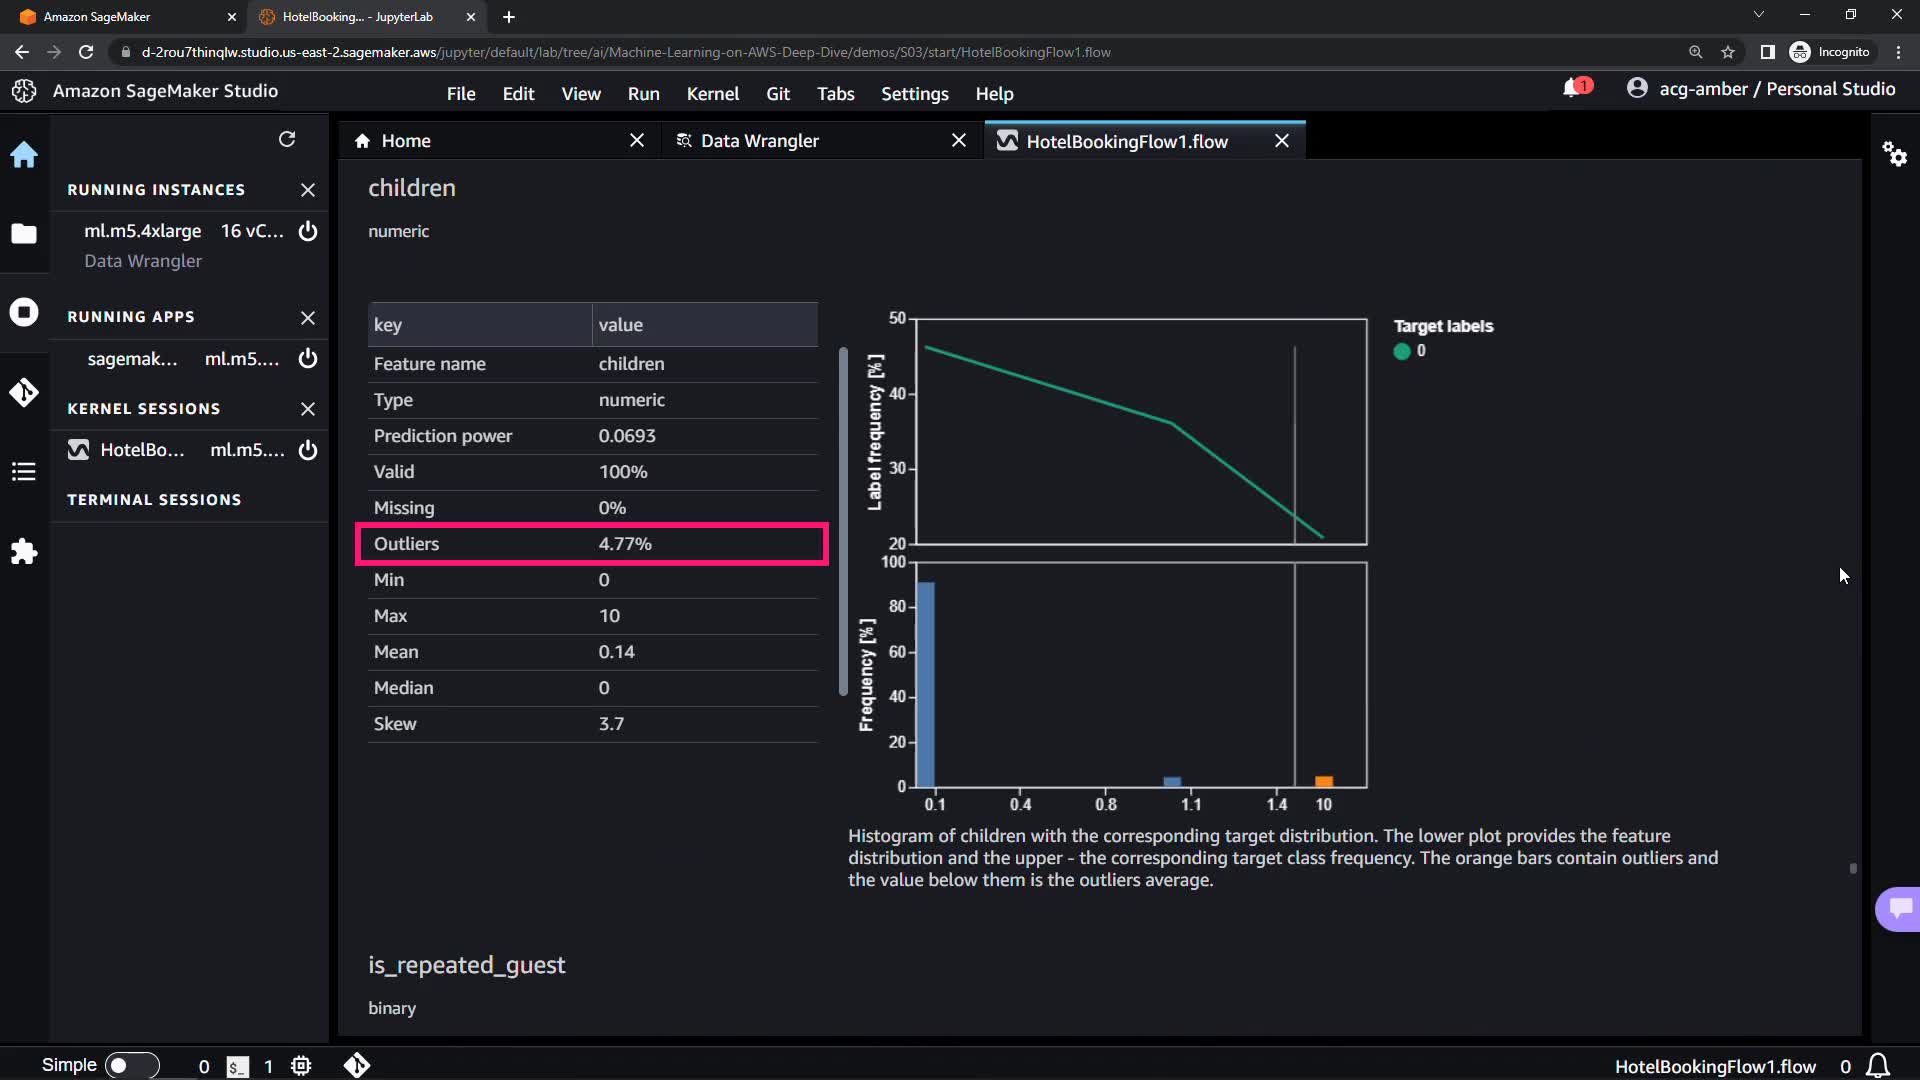Switch to the Home tab
The height and width of the screenshot is (1080, 1920).
point(405,141)
